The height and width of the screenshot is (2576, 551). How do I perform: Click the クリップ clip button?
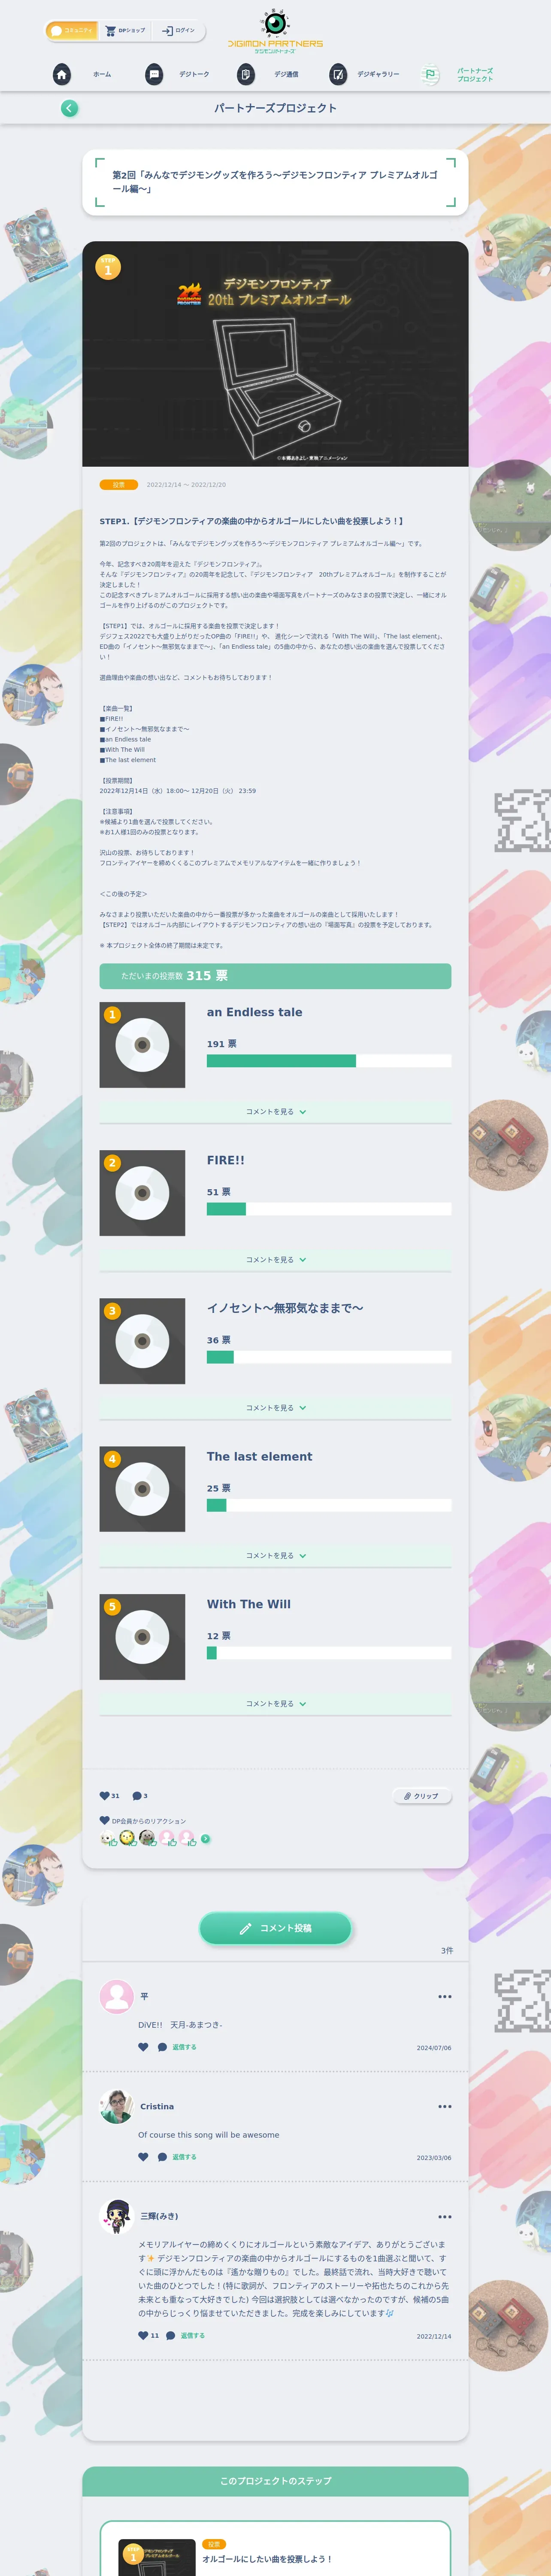pyautogui.click(x=421, y=1796)
